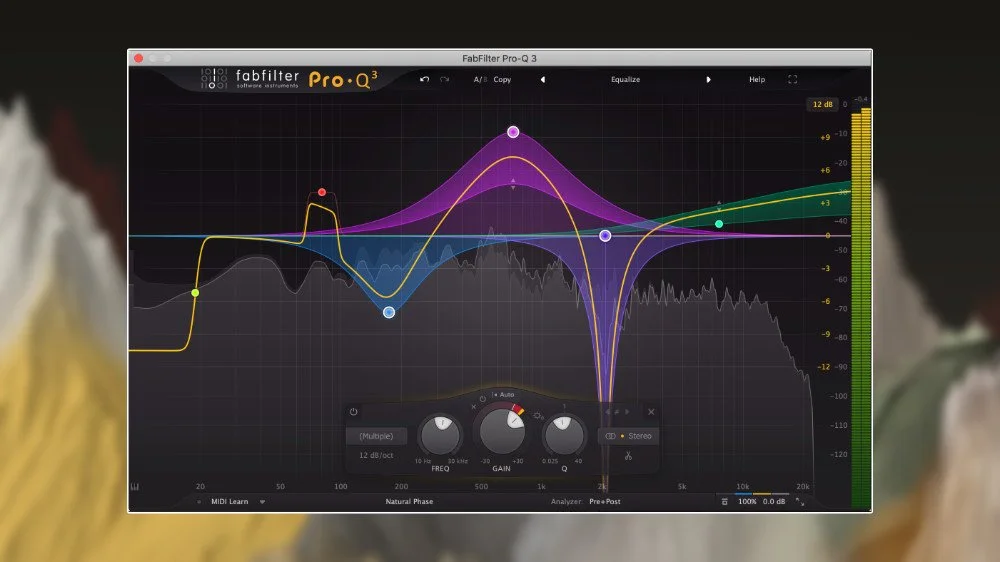This screenshot has height=562, width=1000.
Task: Click the redo arrow icon
Action: pyautogui.click(x=445, y=79)
